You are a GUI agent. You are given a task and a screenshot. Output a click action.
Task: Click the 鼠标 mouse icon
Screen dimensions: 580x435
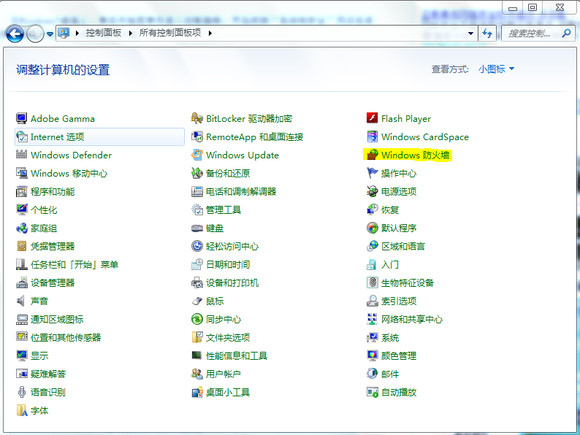coord(197,301)
